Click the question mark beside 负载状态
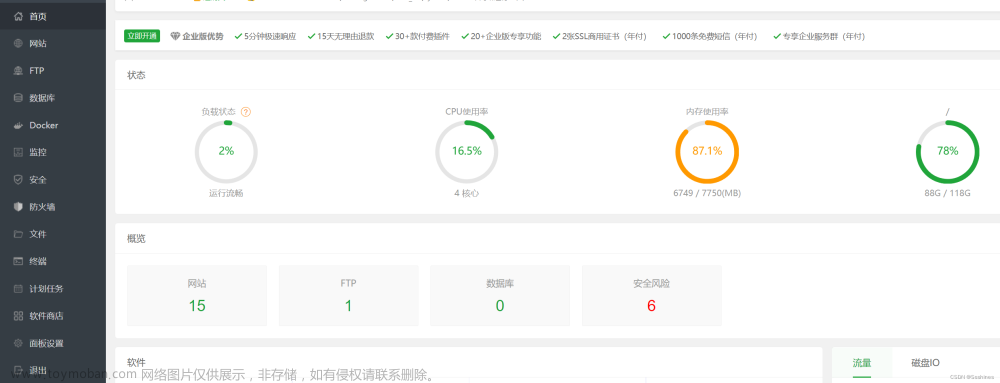Screen dimensions: 1000x383 click(246, 112)
